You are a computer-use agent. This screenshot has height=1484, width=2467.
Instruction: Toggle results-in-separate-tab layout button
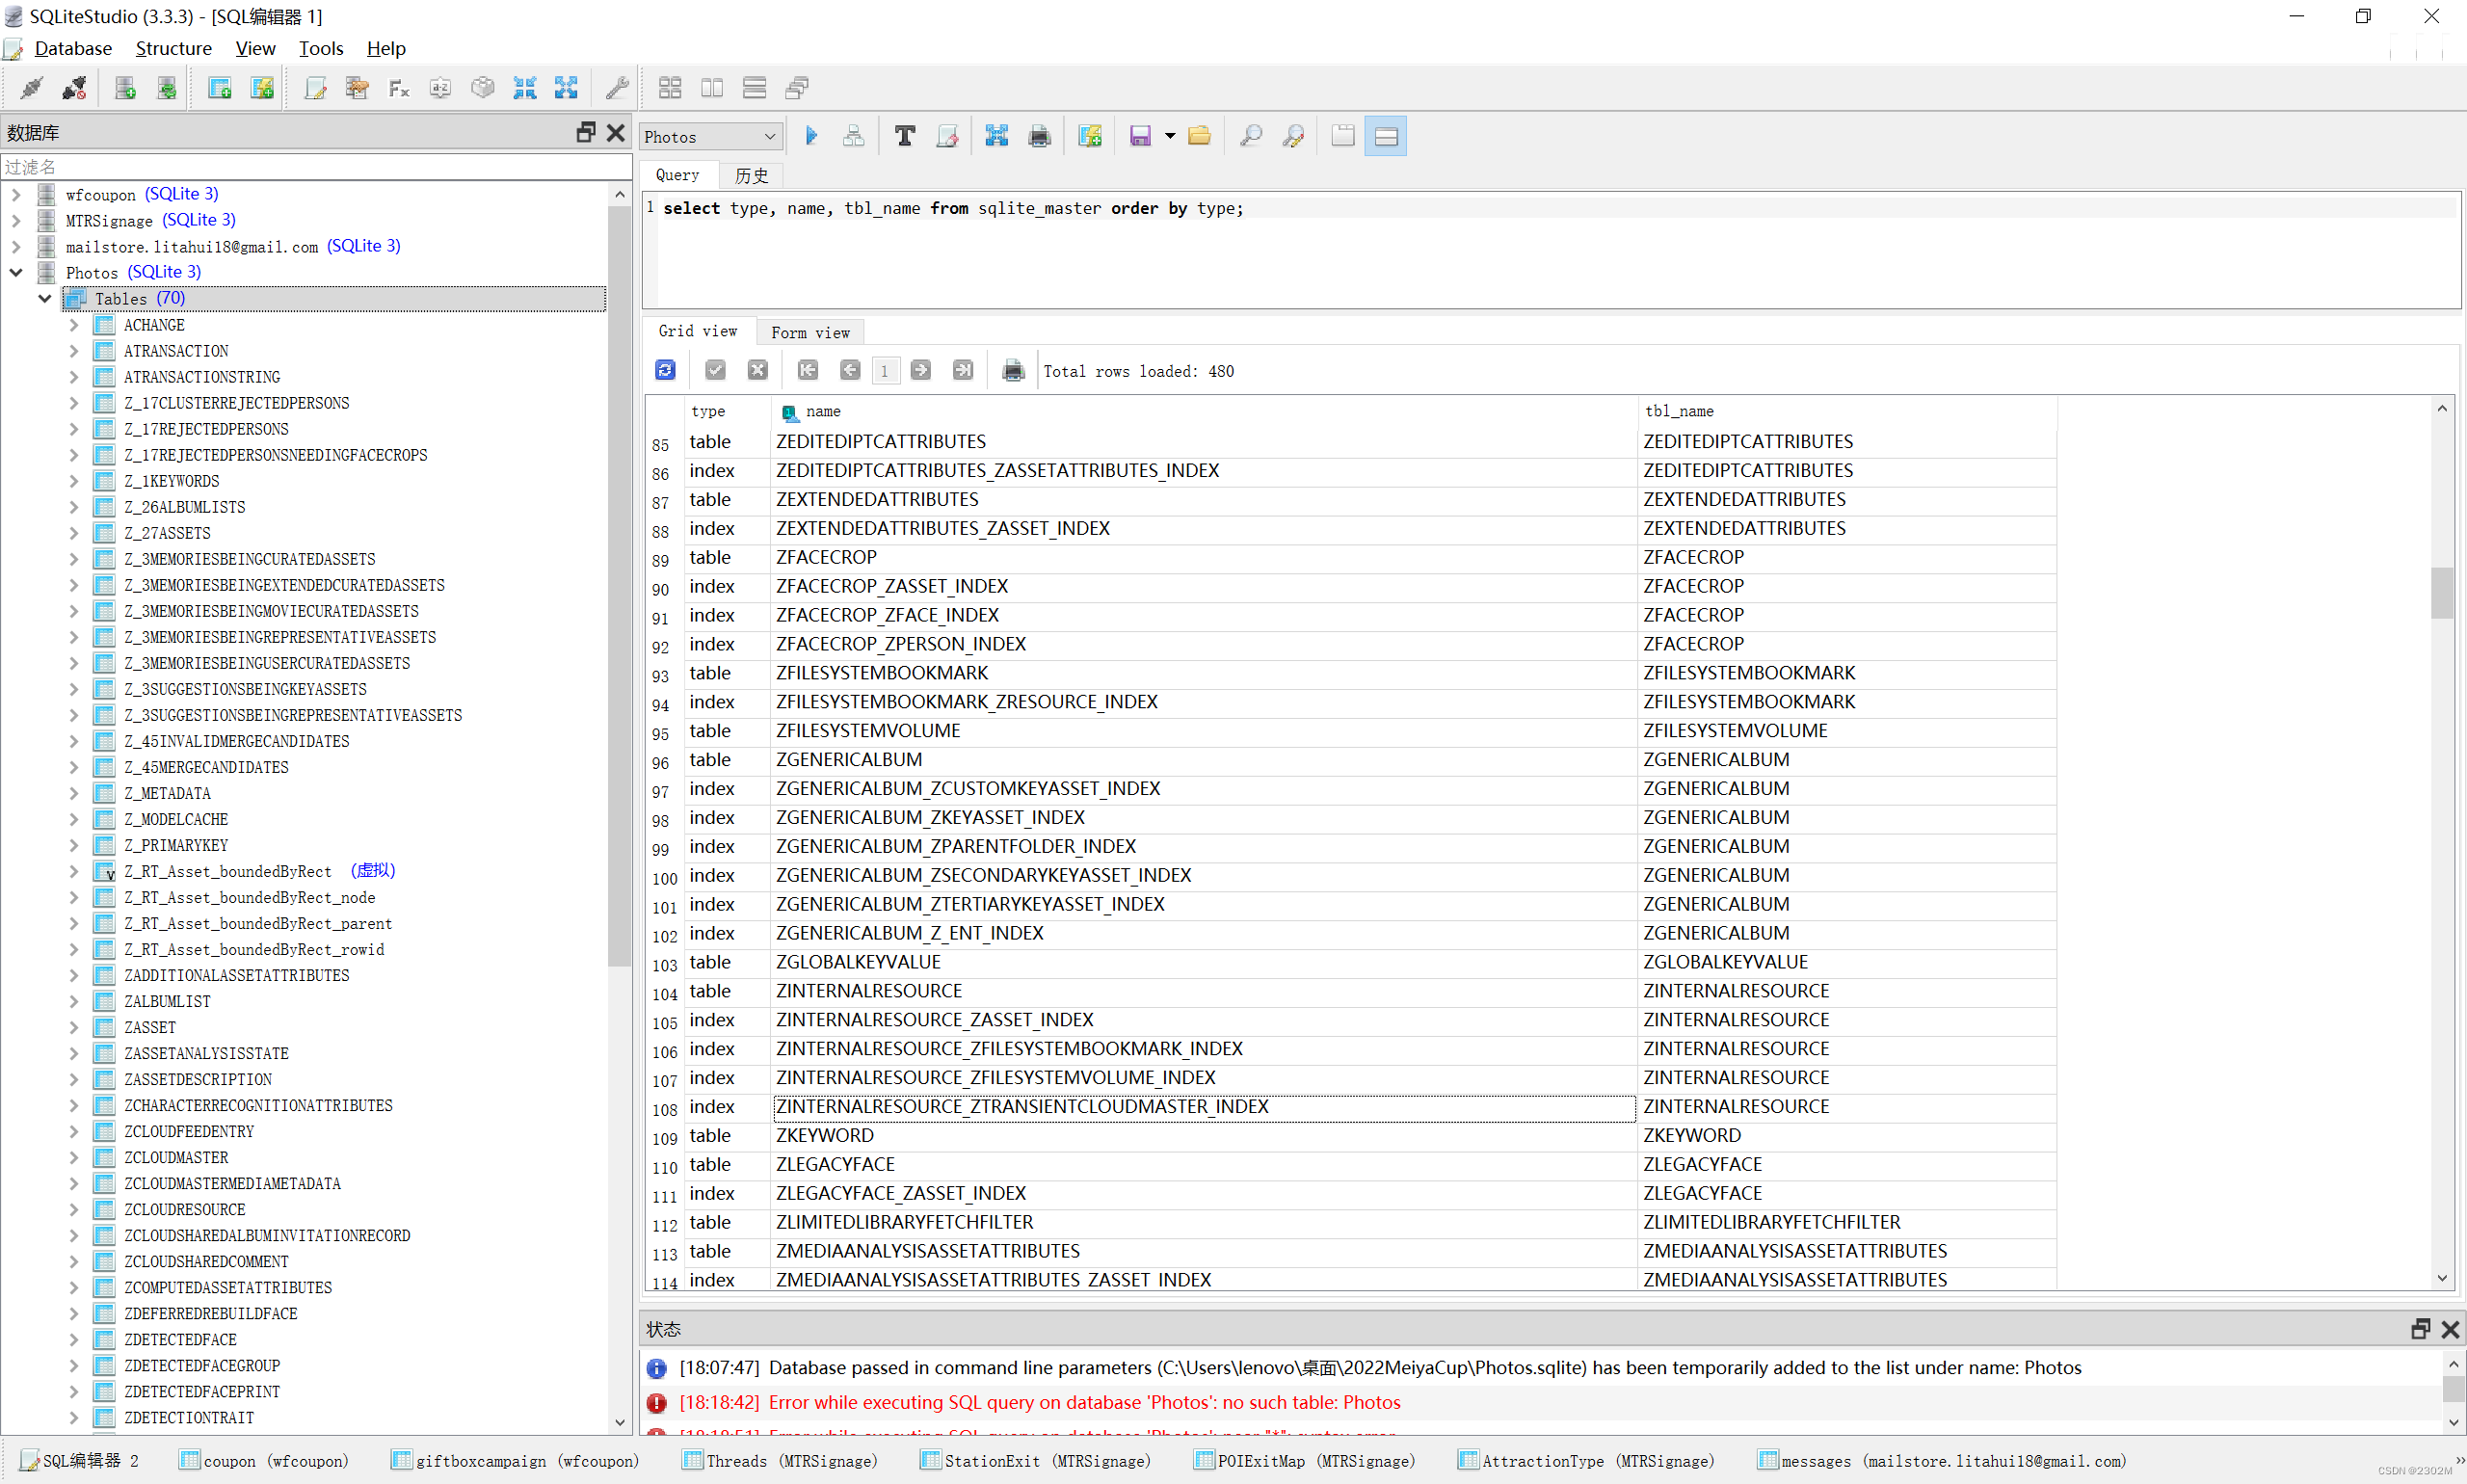click(x=1343, y=136)
